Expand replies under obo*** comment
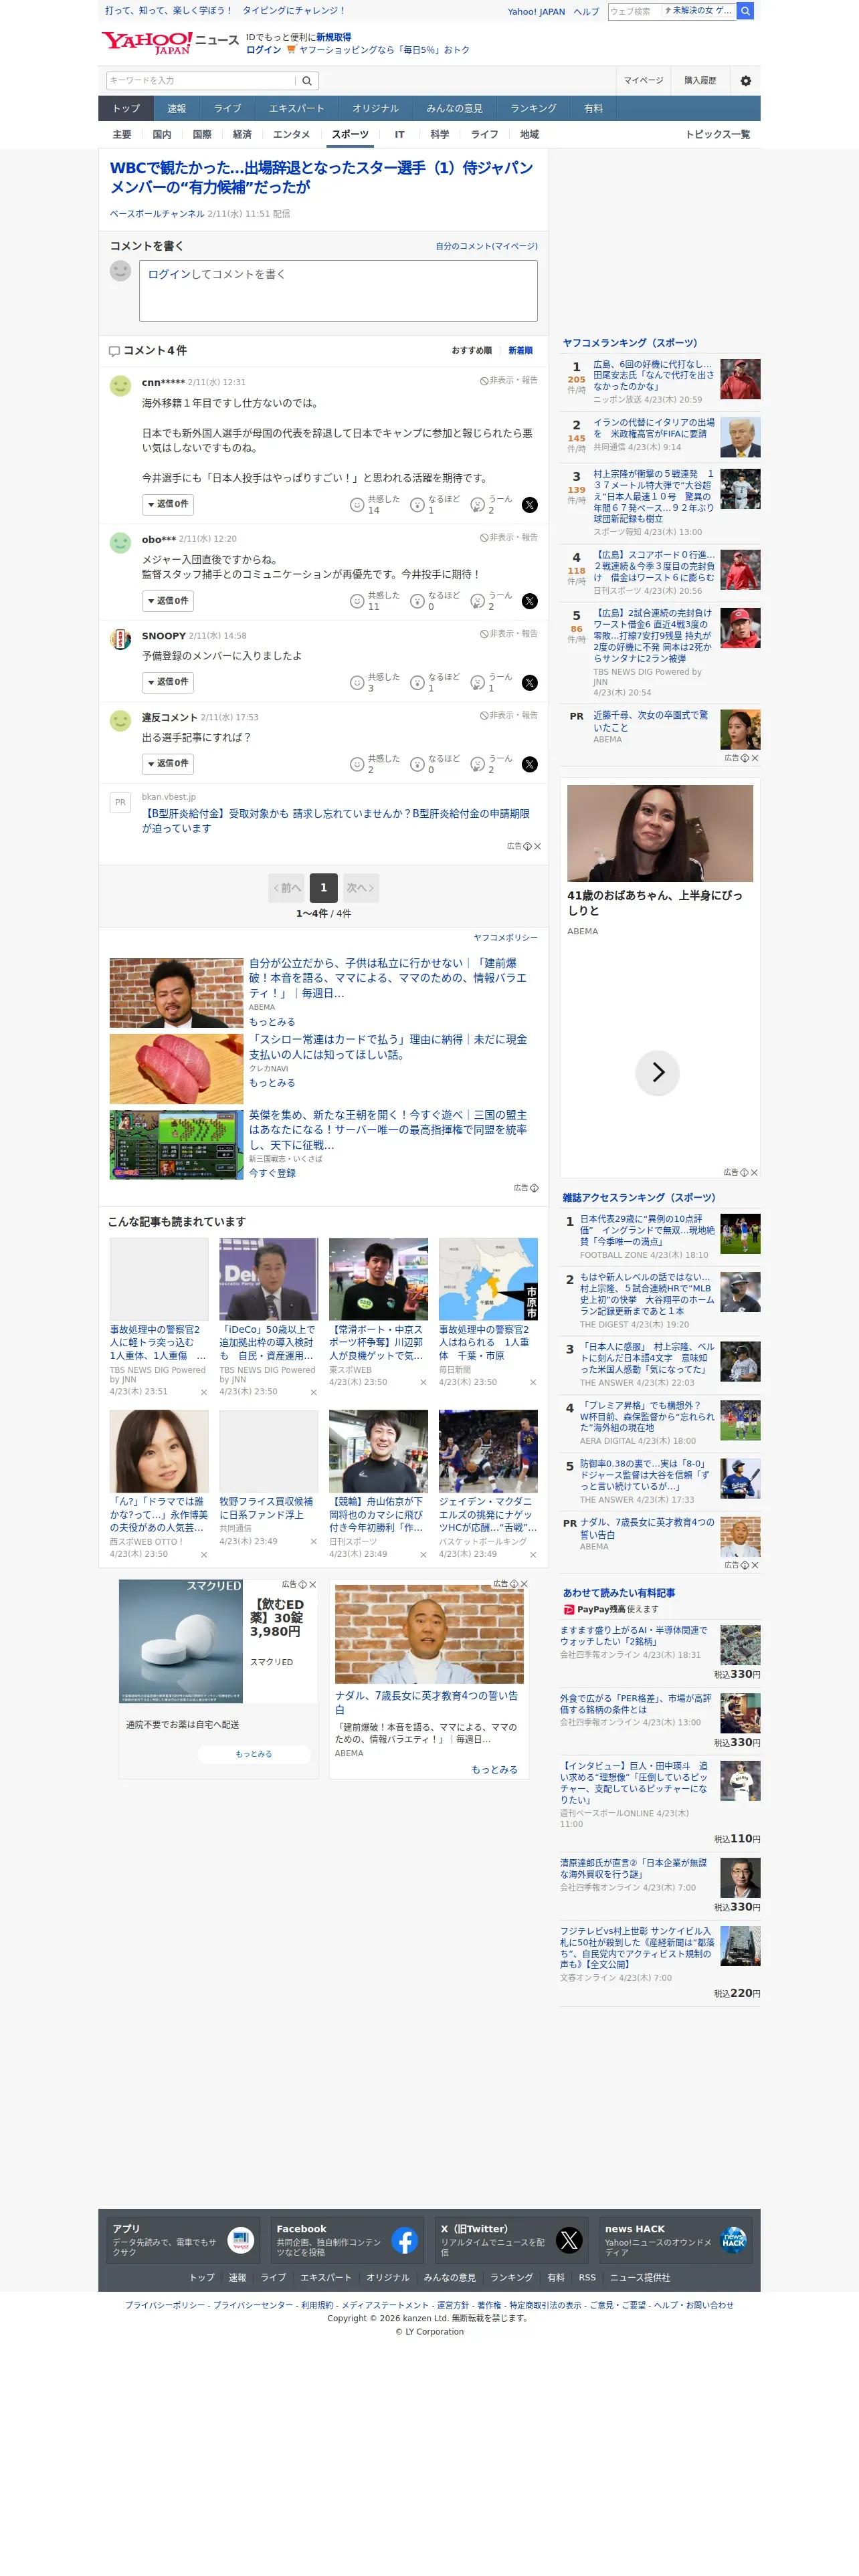Viewport: 859px width, 2576px height. coord(167,601)
